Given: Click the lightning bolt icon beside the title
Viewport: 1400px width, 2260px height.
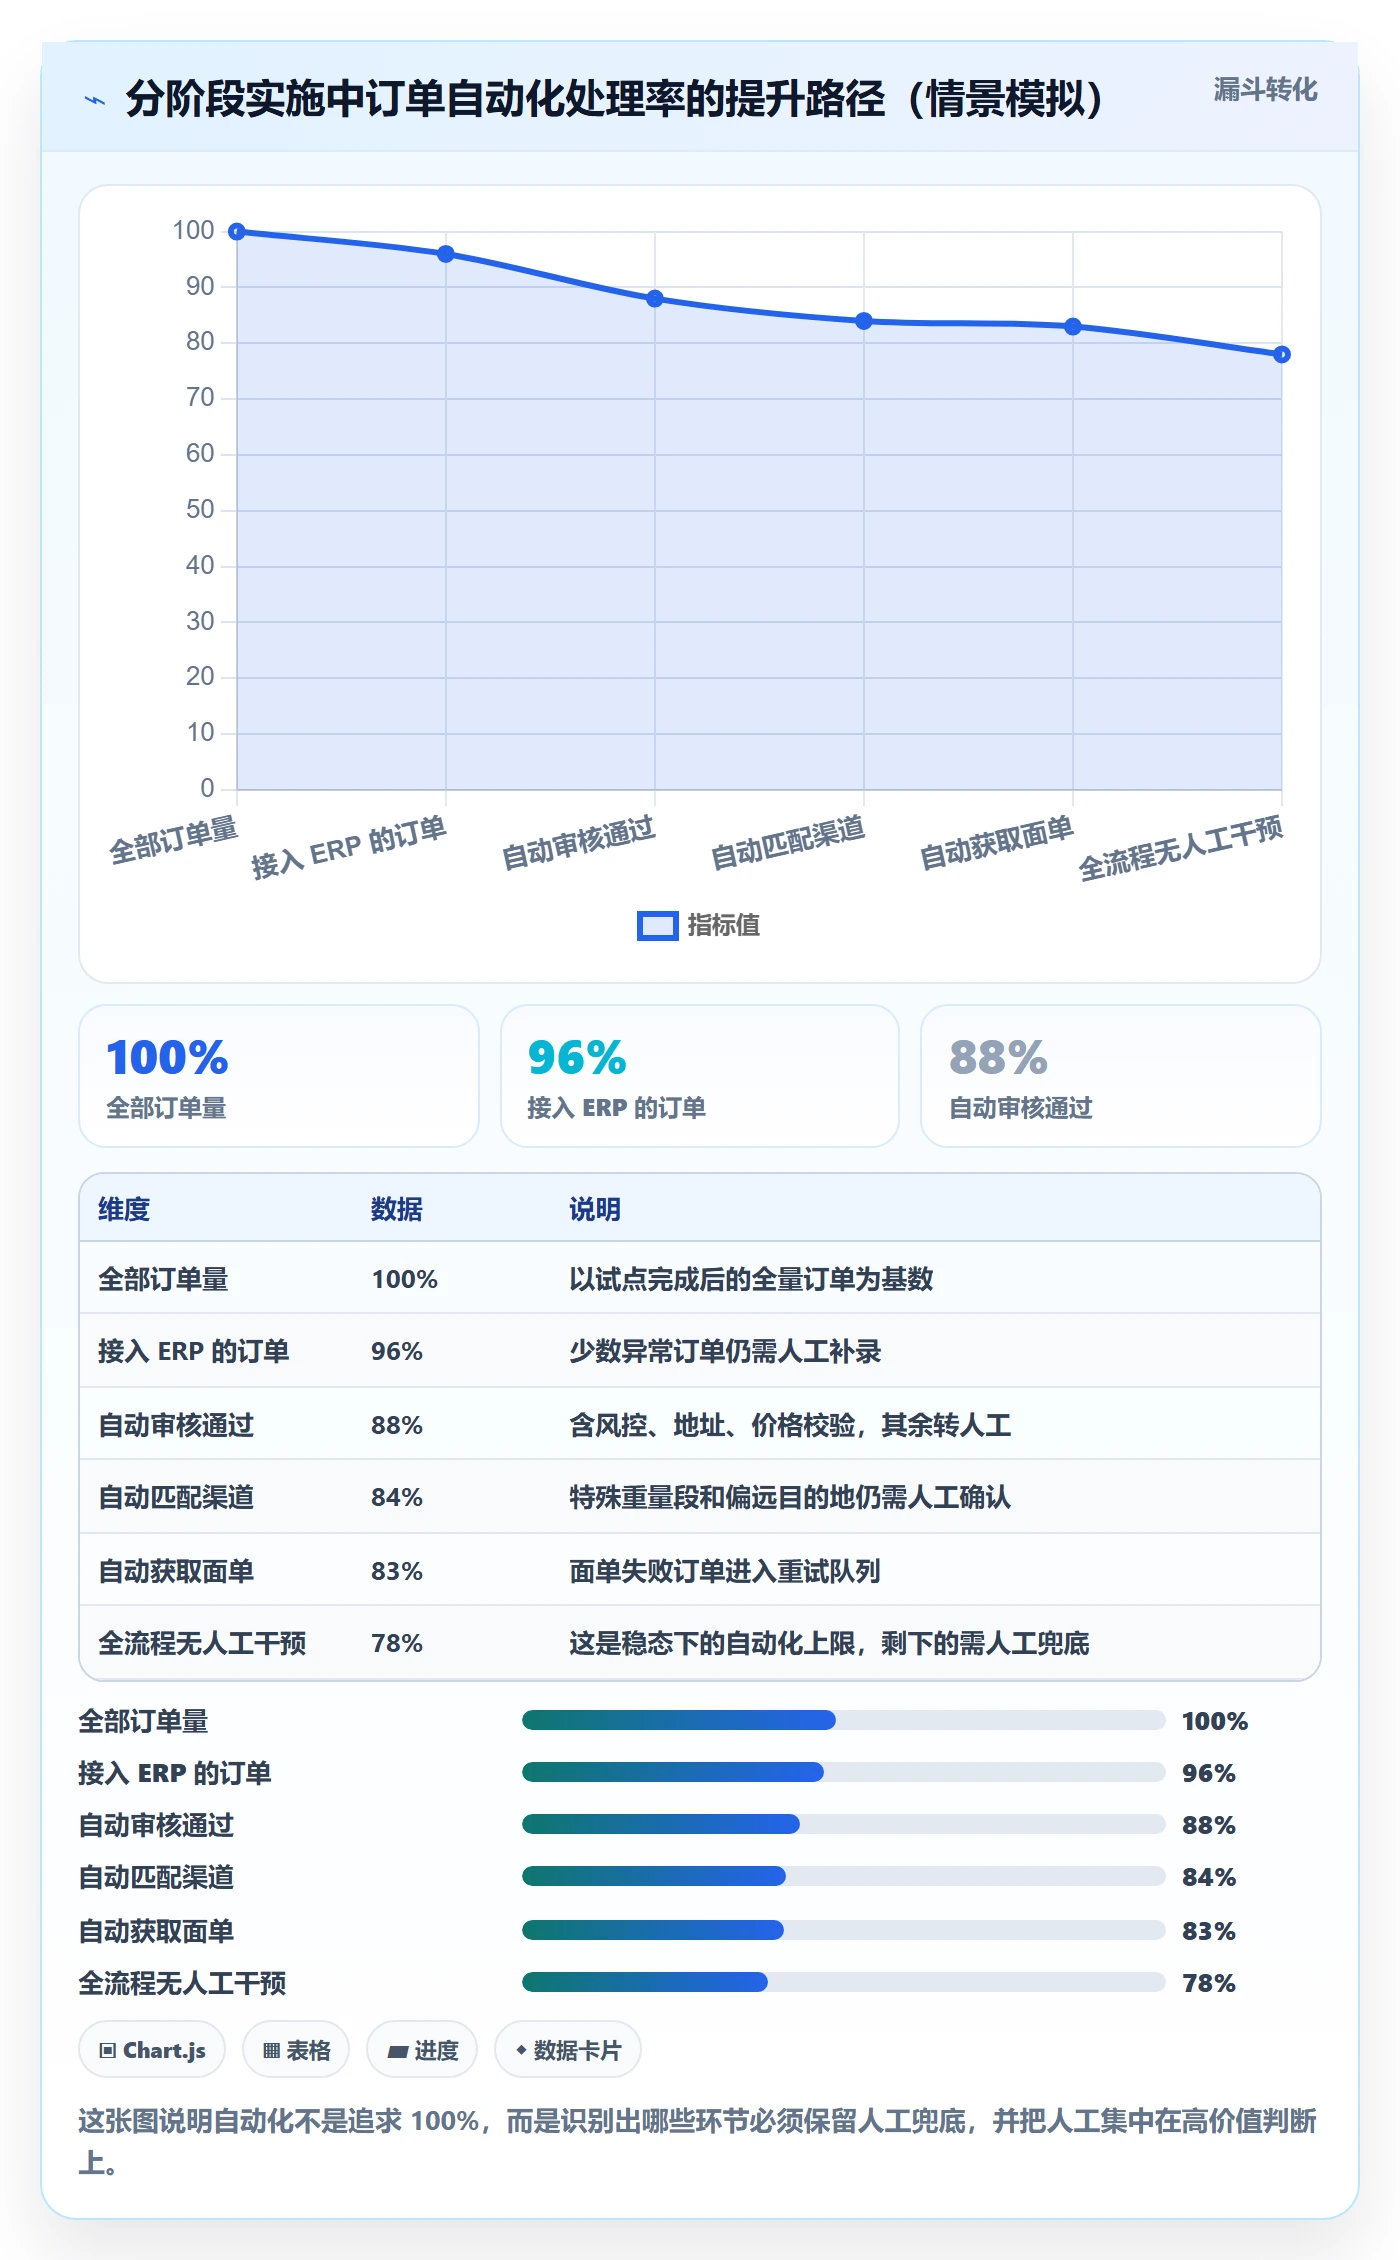Looking at the screenshot, I should pyautogui.click(x=95, y=100).
